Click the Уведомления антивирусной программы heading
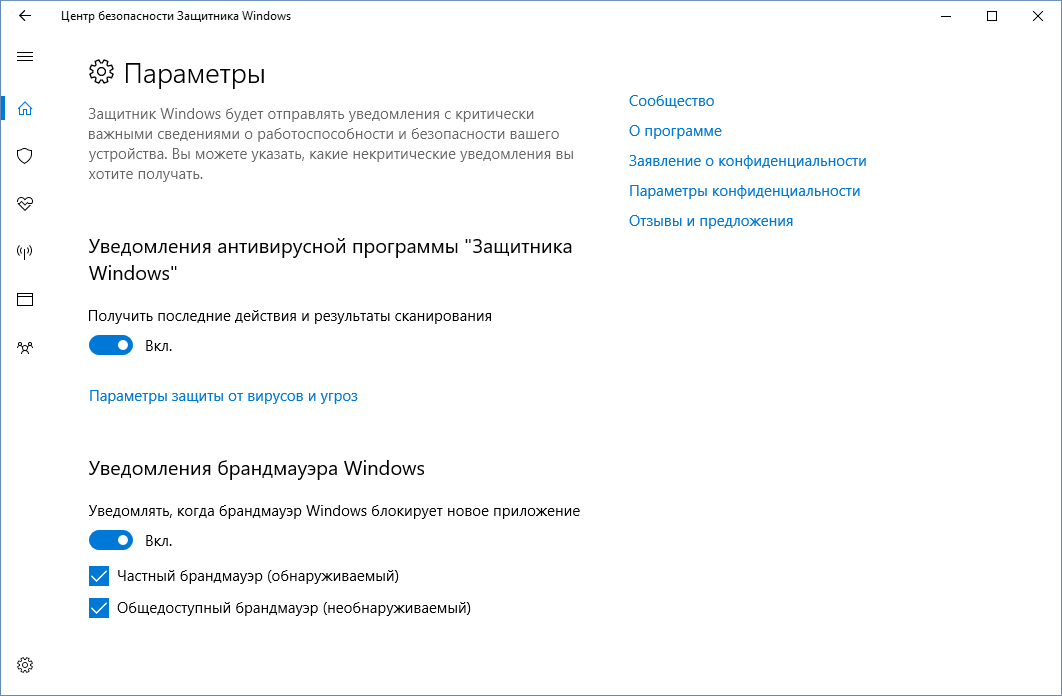The height and width of the screenshot is (696, 1062). click(x=331, y=260)
